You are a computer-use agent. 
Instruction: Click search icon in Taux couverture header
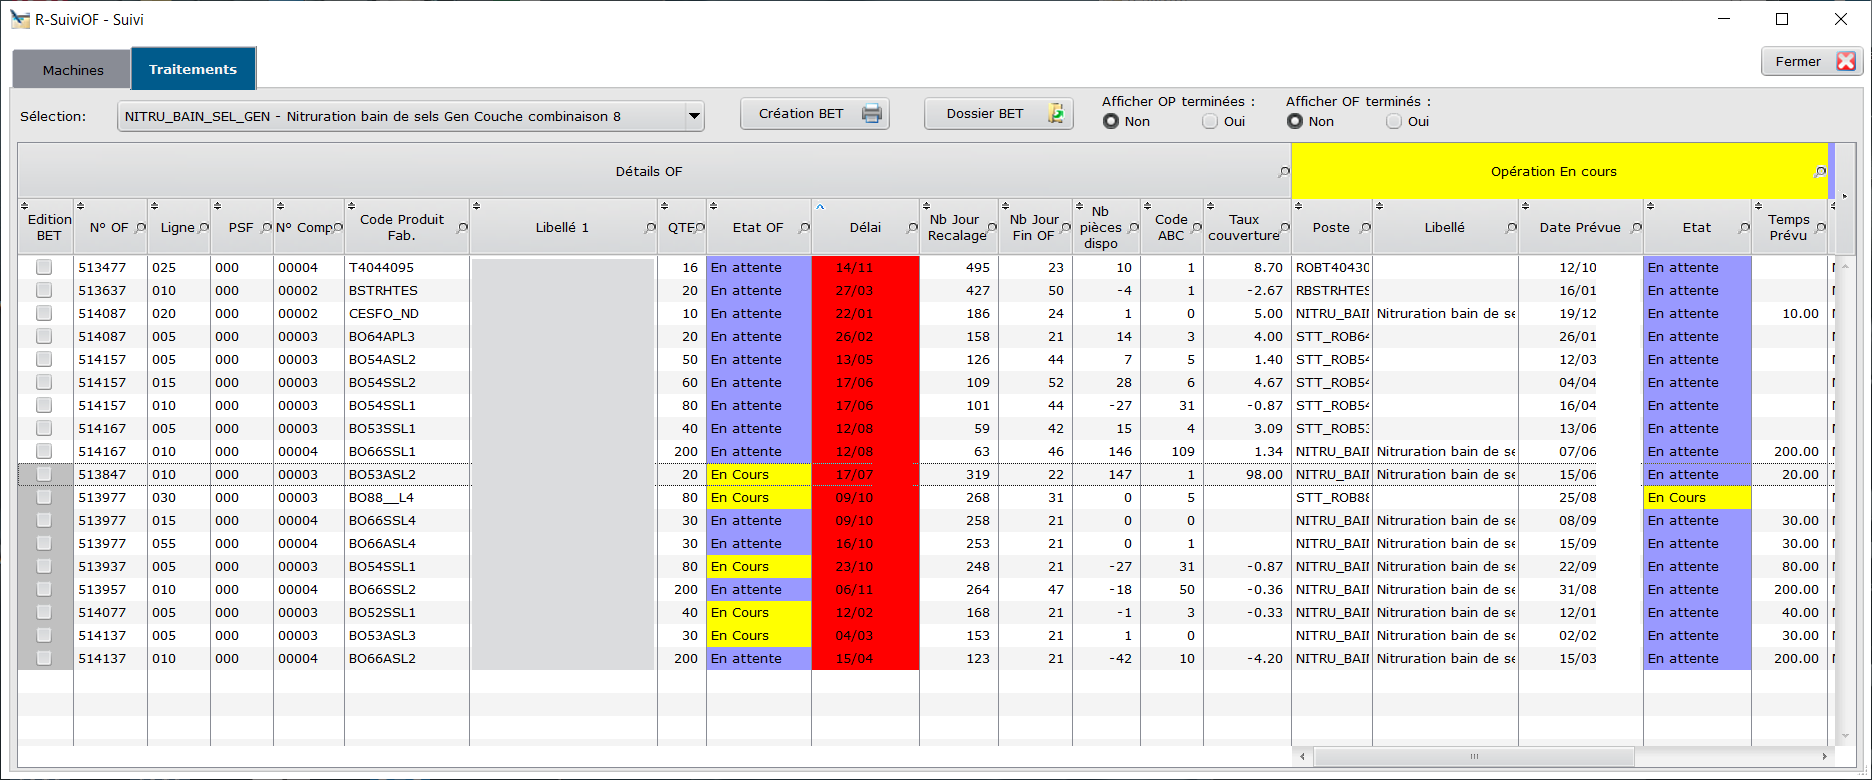(1285, 229)
